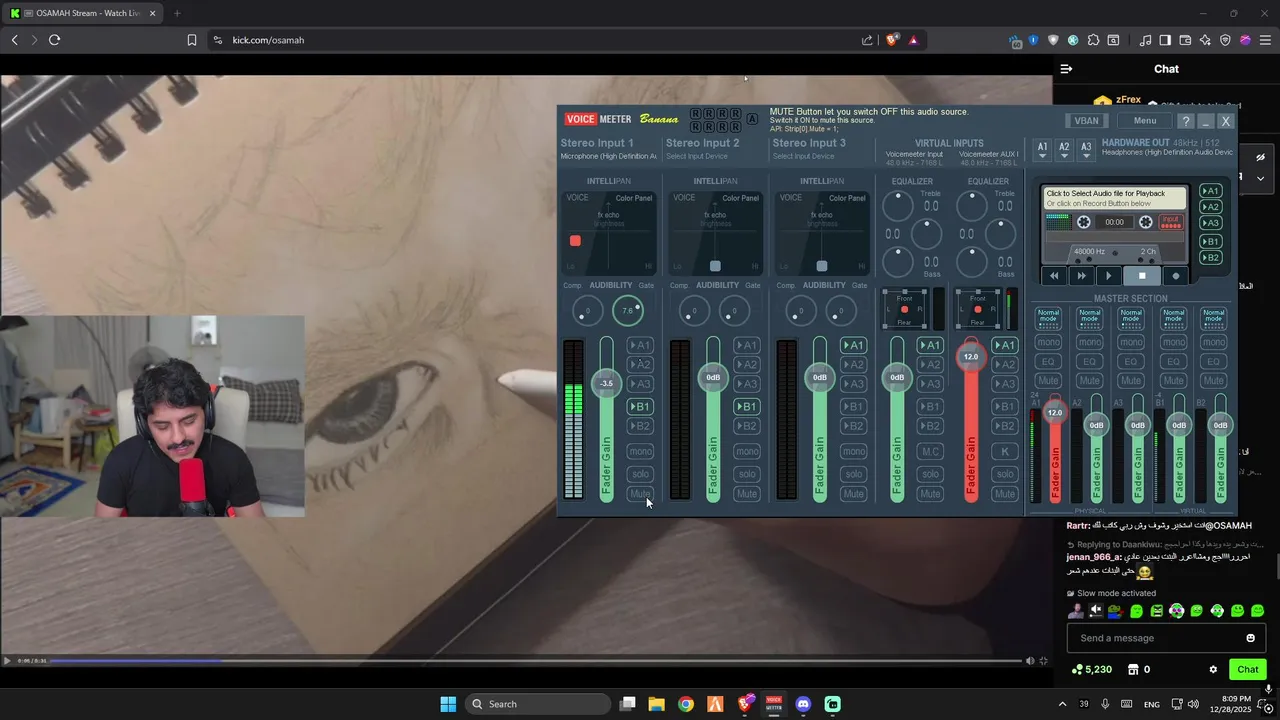Route cassette playback to B1
Image resolution: width=1280 pixels, height=720 pixels.
pyautogui.click(x=1210, y=241)
